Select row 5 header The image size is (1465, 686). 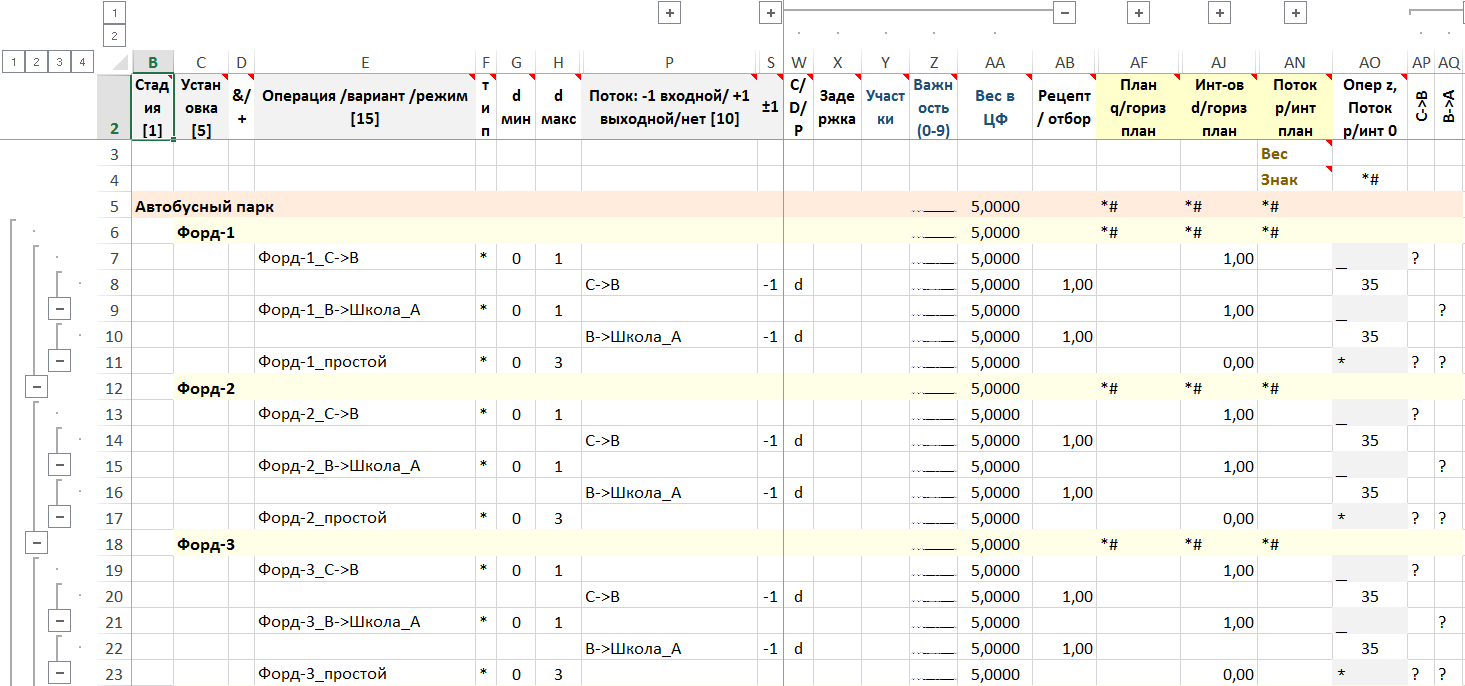tap(114, 206)
